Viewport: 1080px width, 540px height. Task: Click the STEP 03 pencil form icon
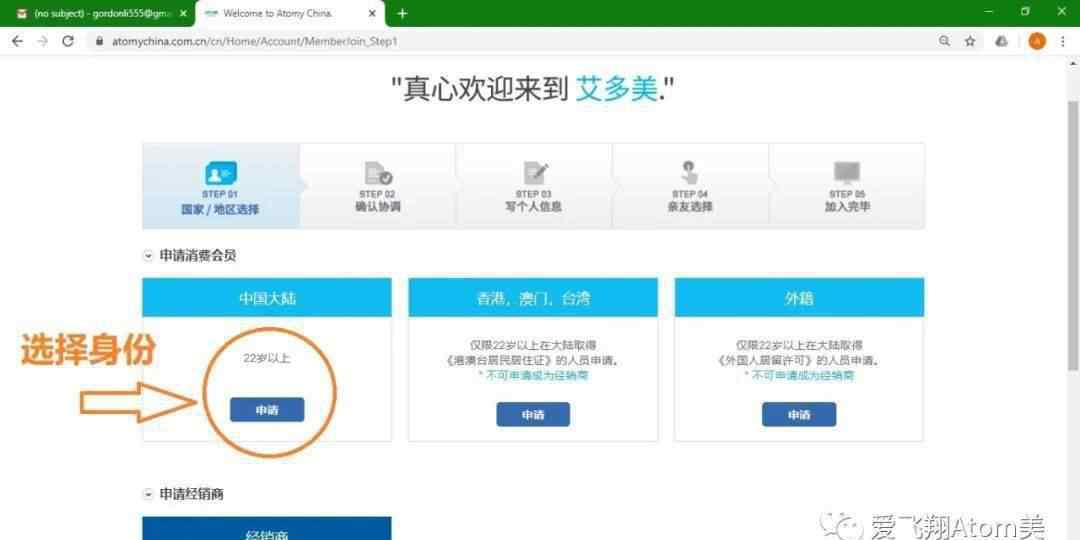[x=535, y=173]
